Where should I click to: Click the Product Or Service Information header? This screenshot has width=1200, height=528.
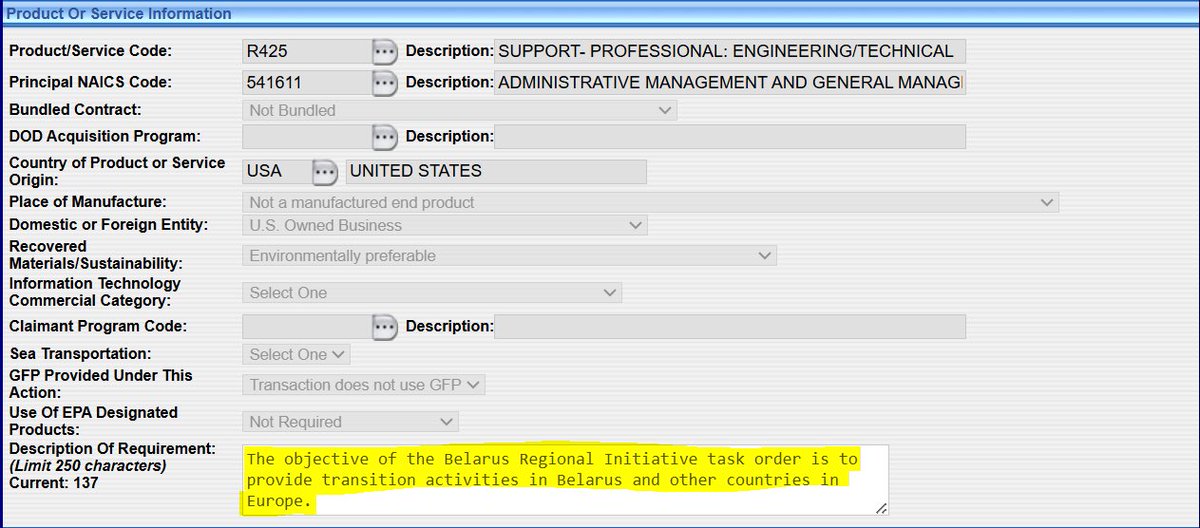(x=120, y=14)
